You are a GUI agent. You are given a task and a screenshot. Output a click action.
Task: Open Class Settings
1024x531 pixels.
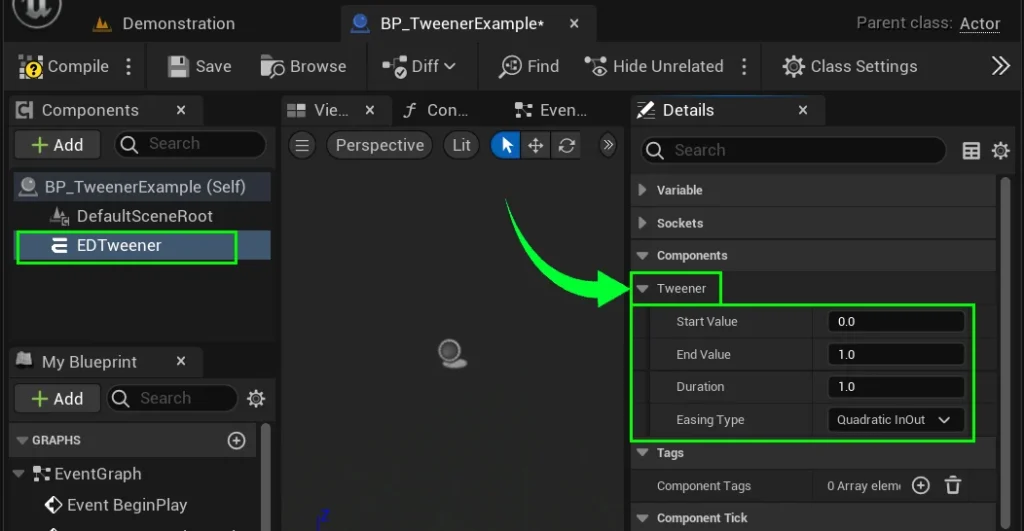click(x=849, y=67)
